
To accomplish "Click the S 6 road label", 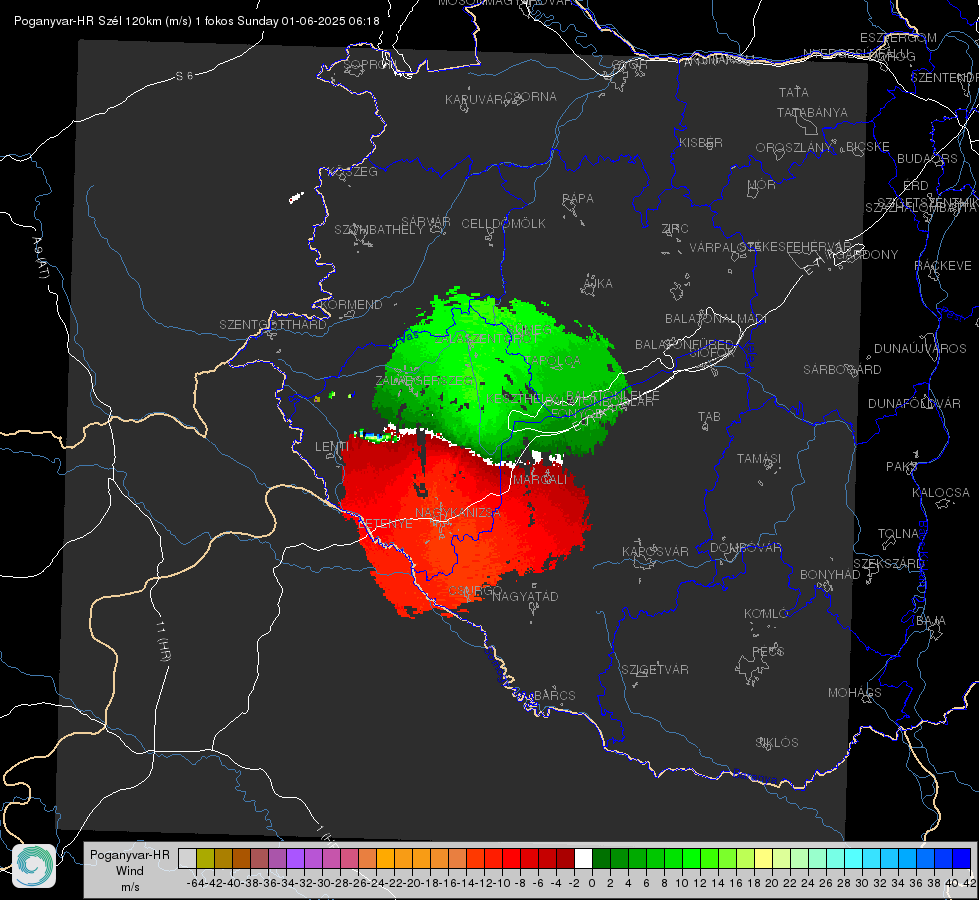I will click(184, 76).
